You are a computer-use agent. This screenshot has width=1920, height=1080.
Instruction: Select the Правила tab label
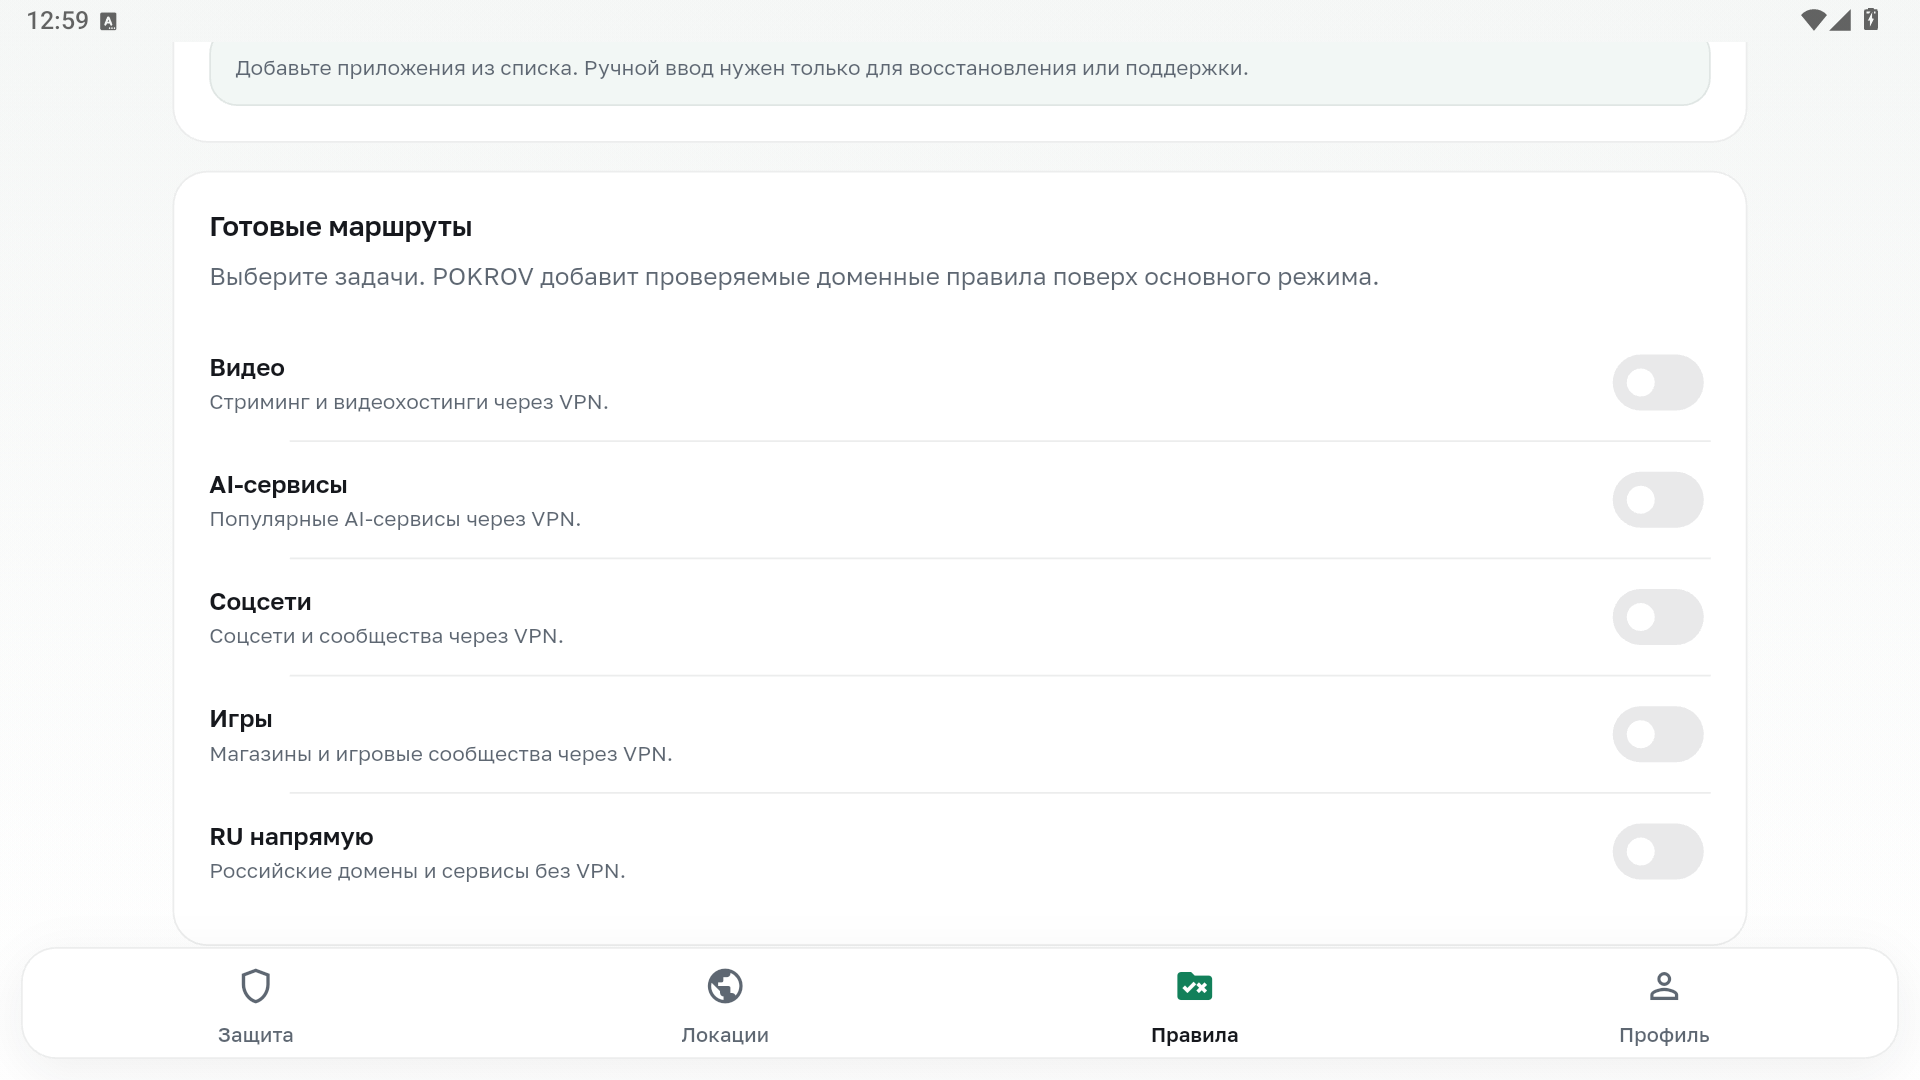pyautogui.click(x=1195, y=1035)
